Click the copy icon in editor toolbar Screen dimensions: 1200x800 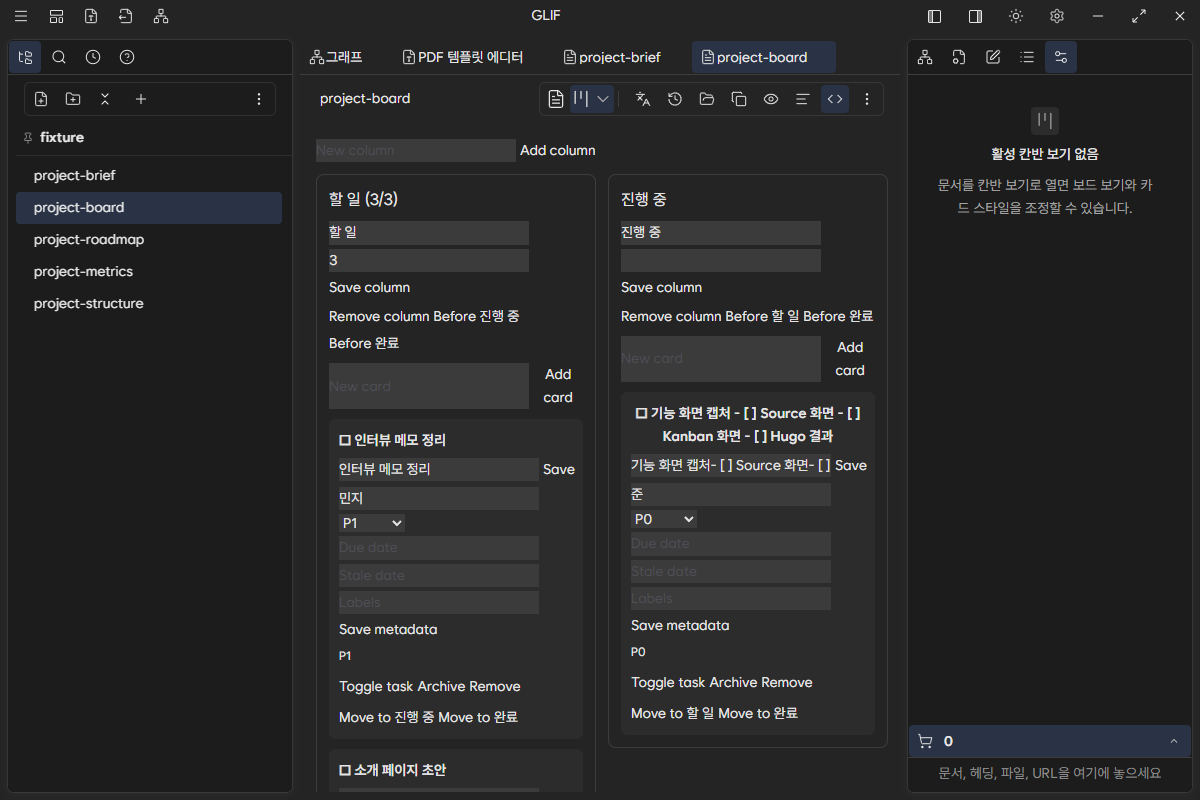coord(739,99)
